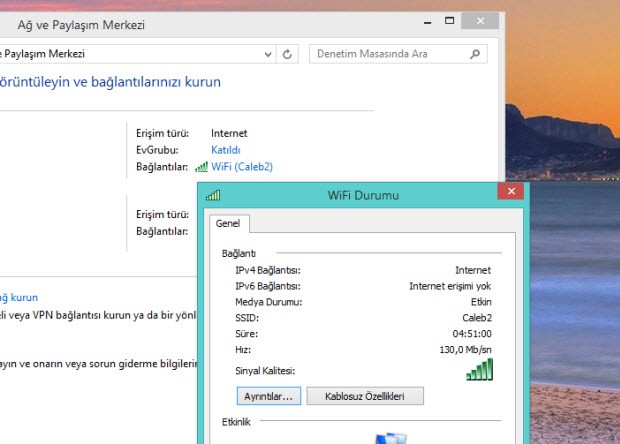Click the refresh icon beside the address bar
620x444 pixels.
coord(287,54)
